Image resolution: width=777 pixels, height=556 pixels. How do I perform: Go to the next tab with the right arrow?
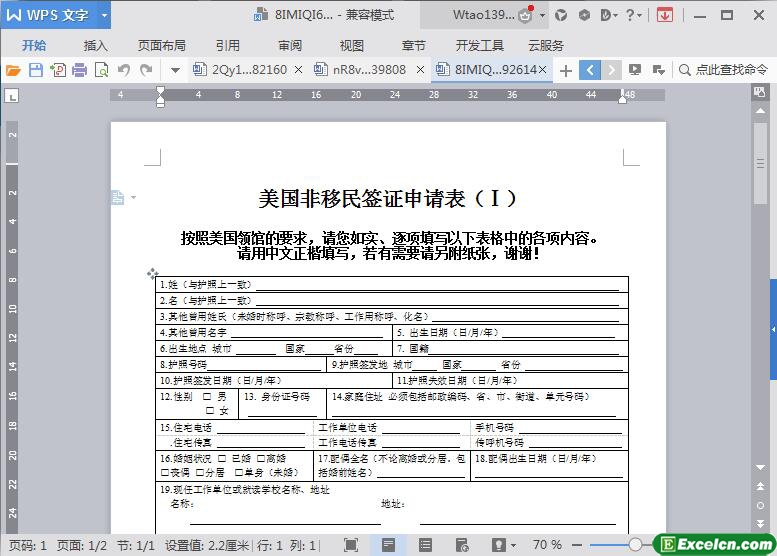611,70
